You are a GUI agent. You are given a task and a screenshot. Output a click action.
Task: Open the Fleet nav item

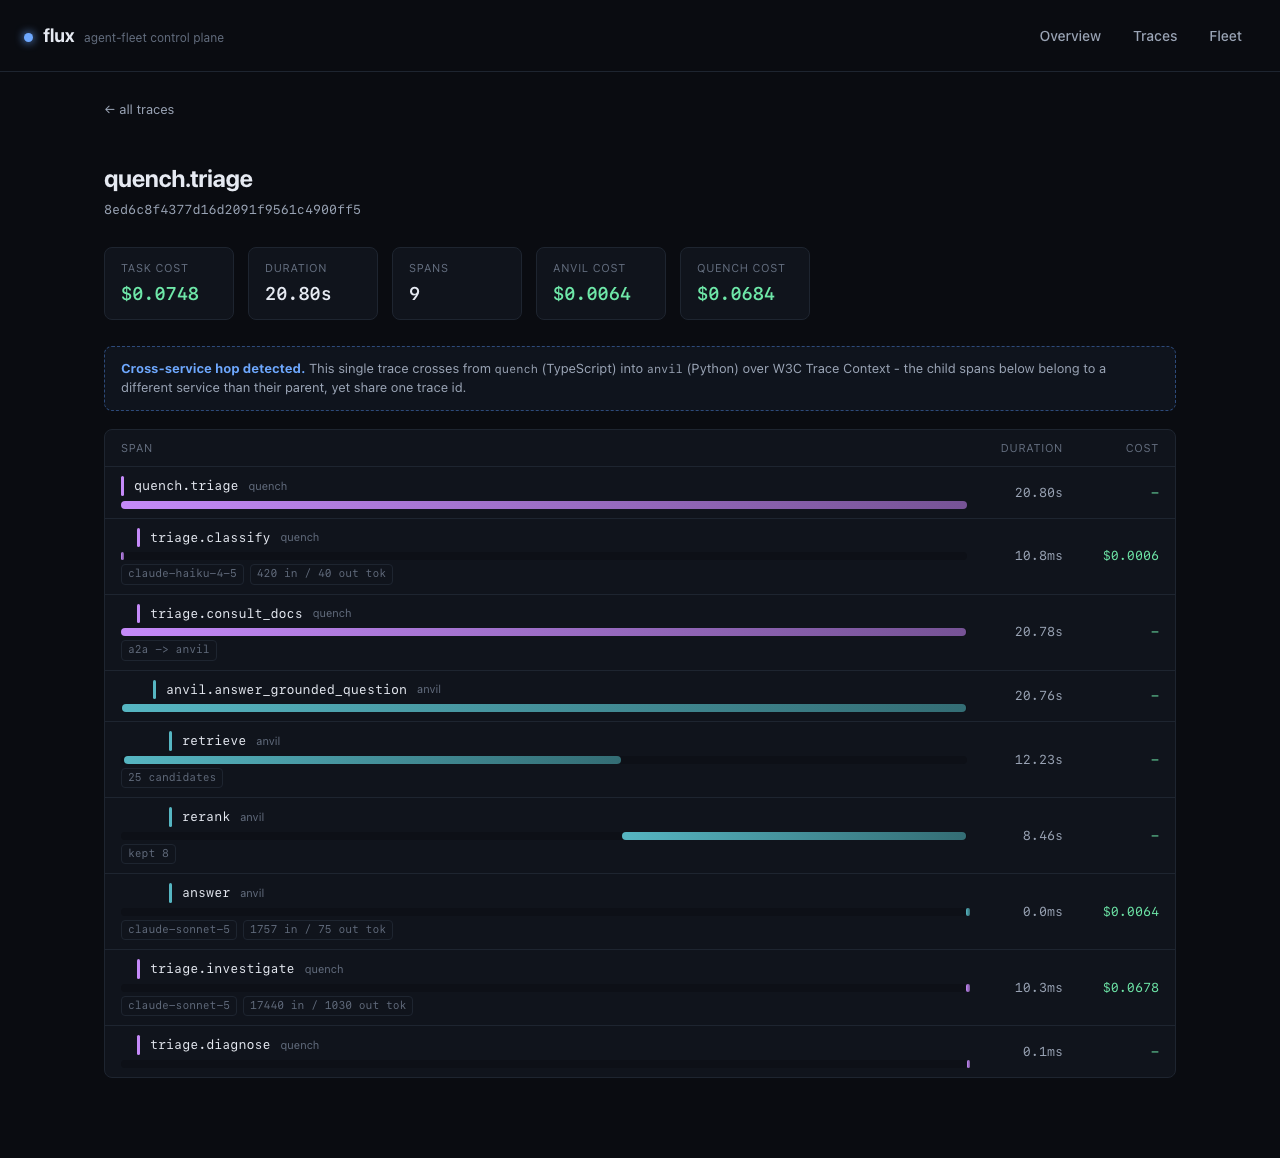pyautogui.click(x=1225, y=36)
